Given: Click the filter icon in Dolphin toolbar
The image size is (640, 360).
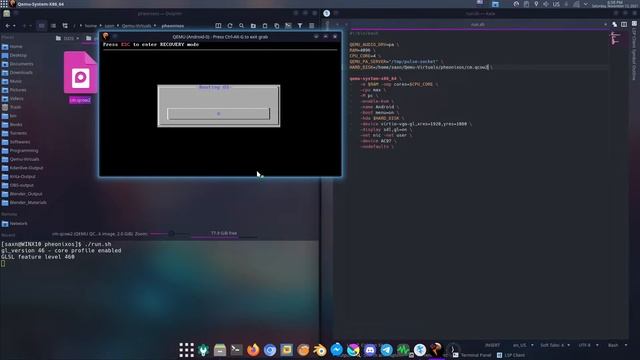Looking at the screenshot, I should (300, 26).
